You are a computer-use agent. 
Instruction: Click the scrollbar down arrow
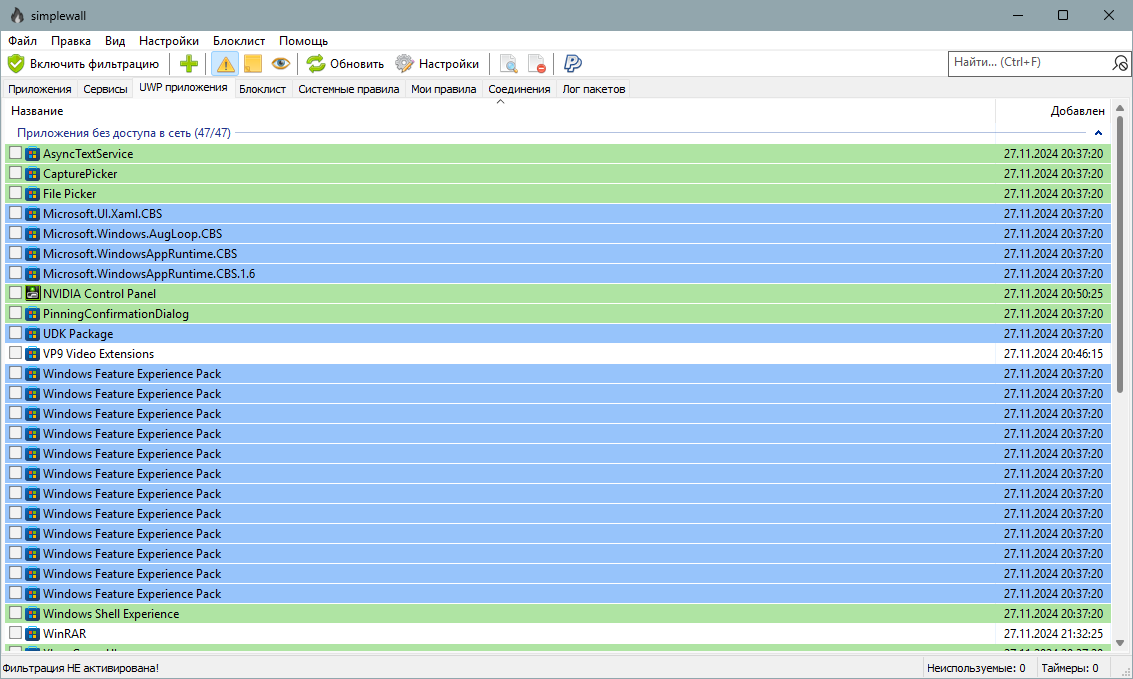click(1120, 642)
